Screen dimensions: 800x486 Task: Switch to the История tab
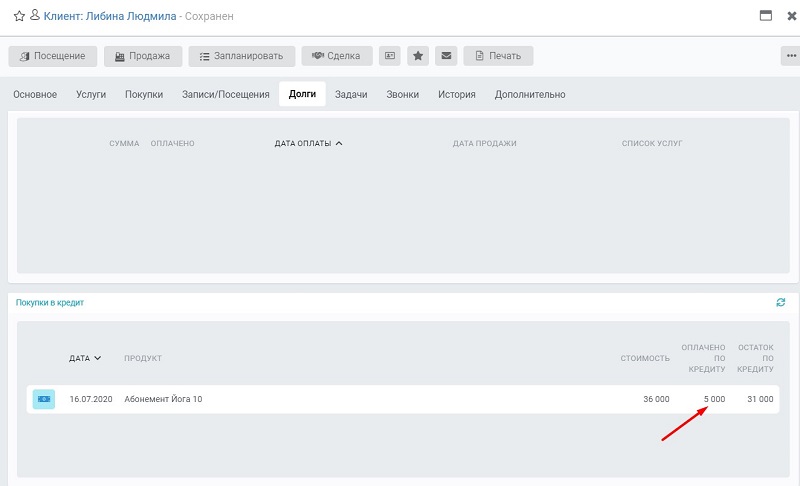pyautogui.click(x=457, y=94)
